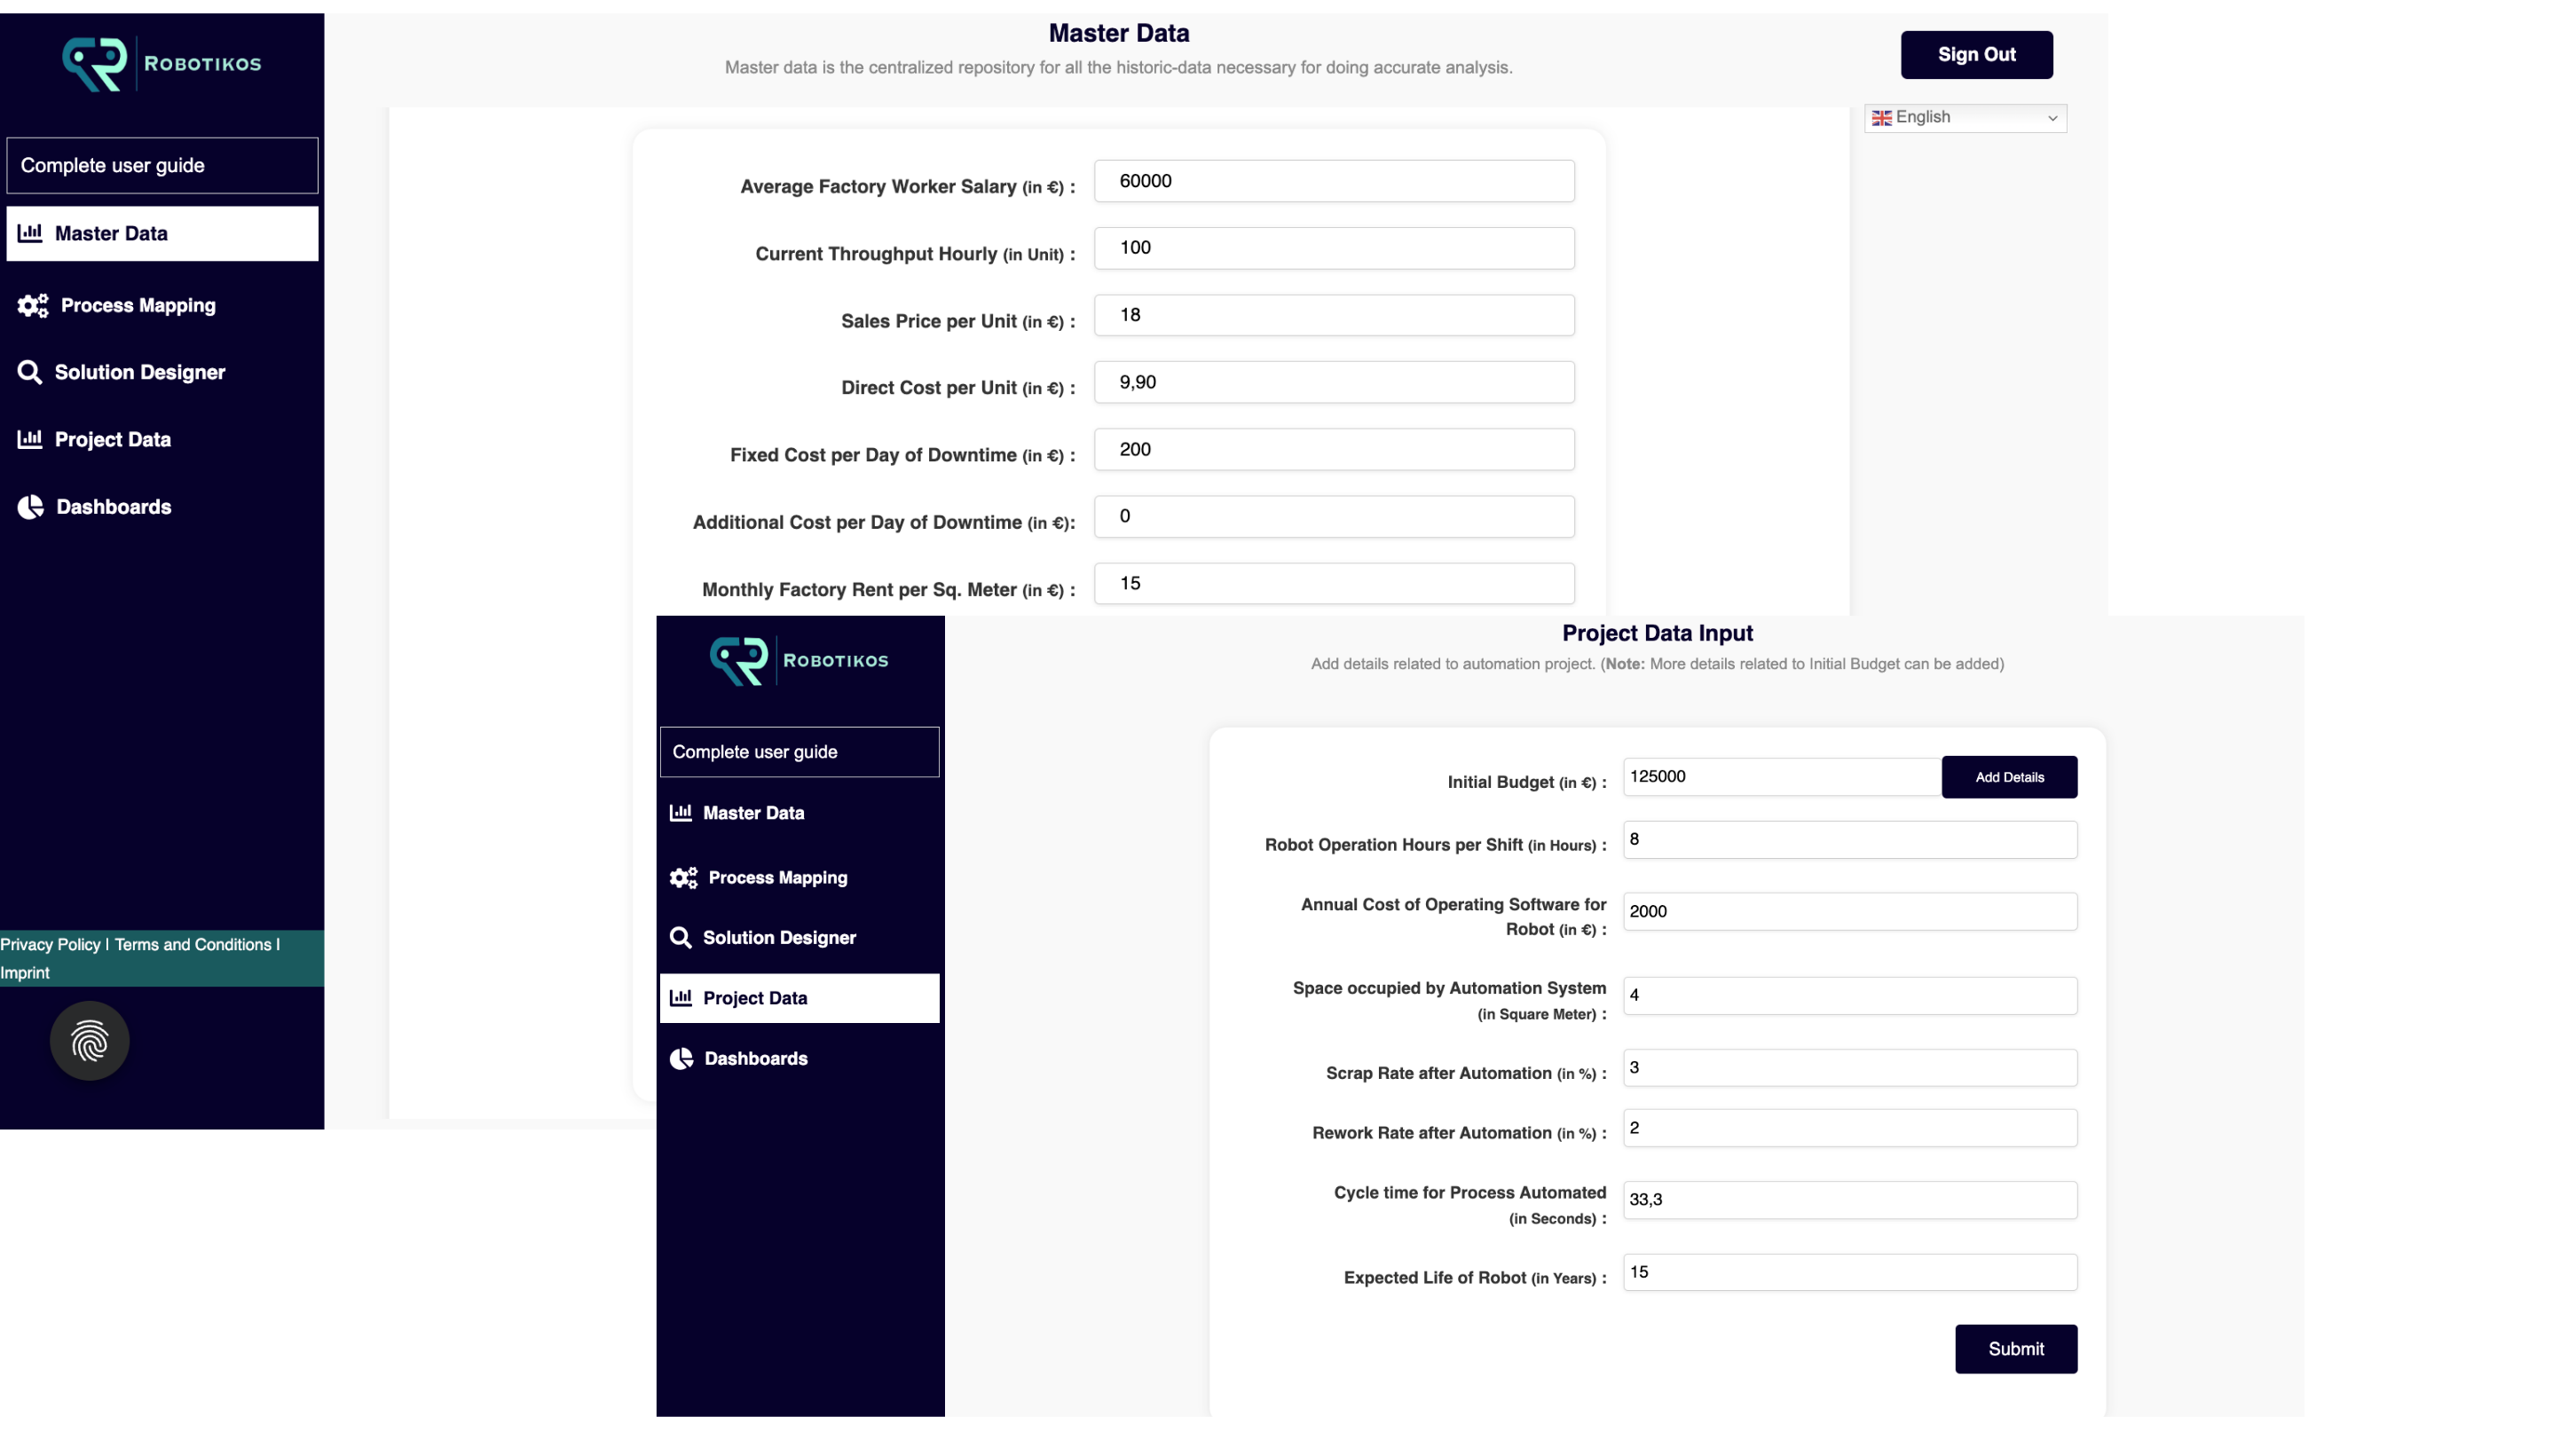
Task: Select English language dropdown
Action: 1964,119
